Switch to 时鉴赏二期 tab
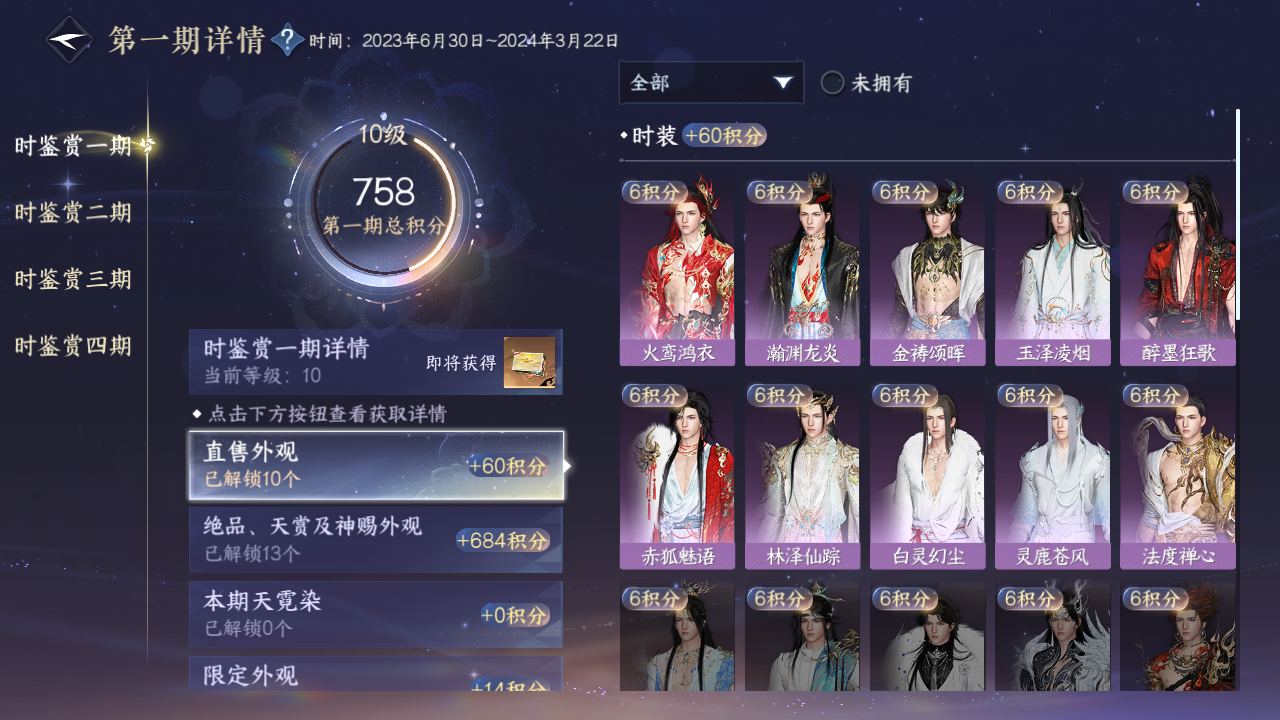The width and height of the screenshot is (1280, 720). (x=73, y=212)
